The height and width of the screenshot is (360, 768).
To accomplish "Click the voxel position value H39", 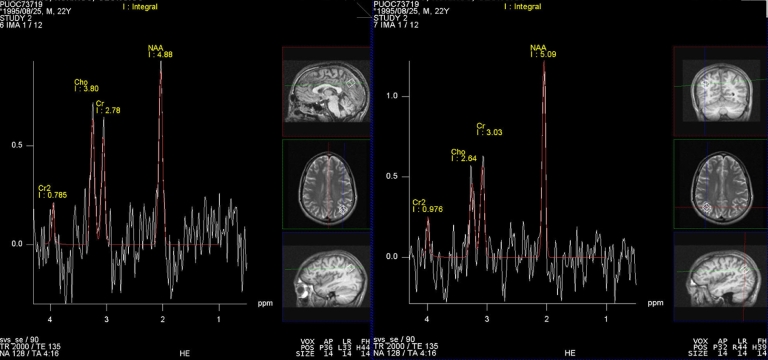I will click(x=762, y=347).
